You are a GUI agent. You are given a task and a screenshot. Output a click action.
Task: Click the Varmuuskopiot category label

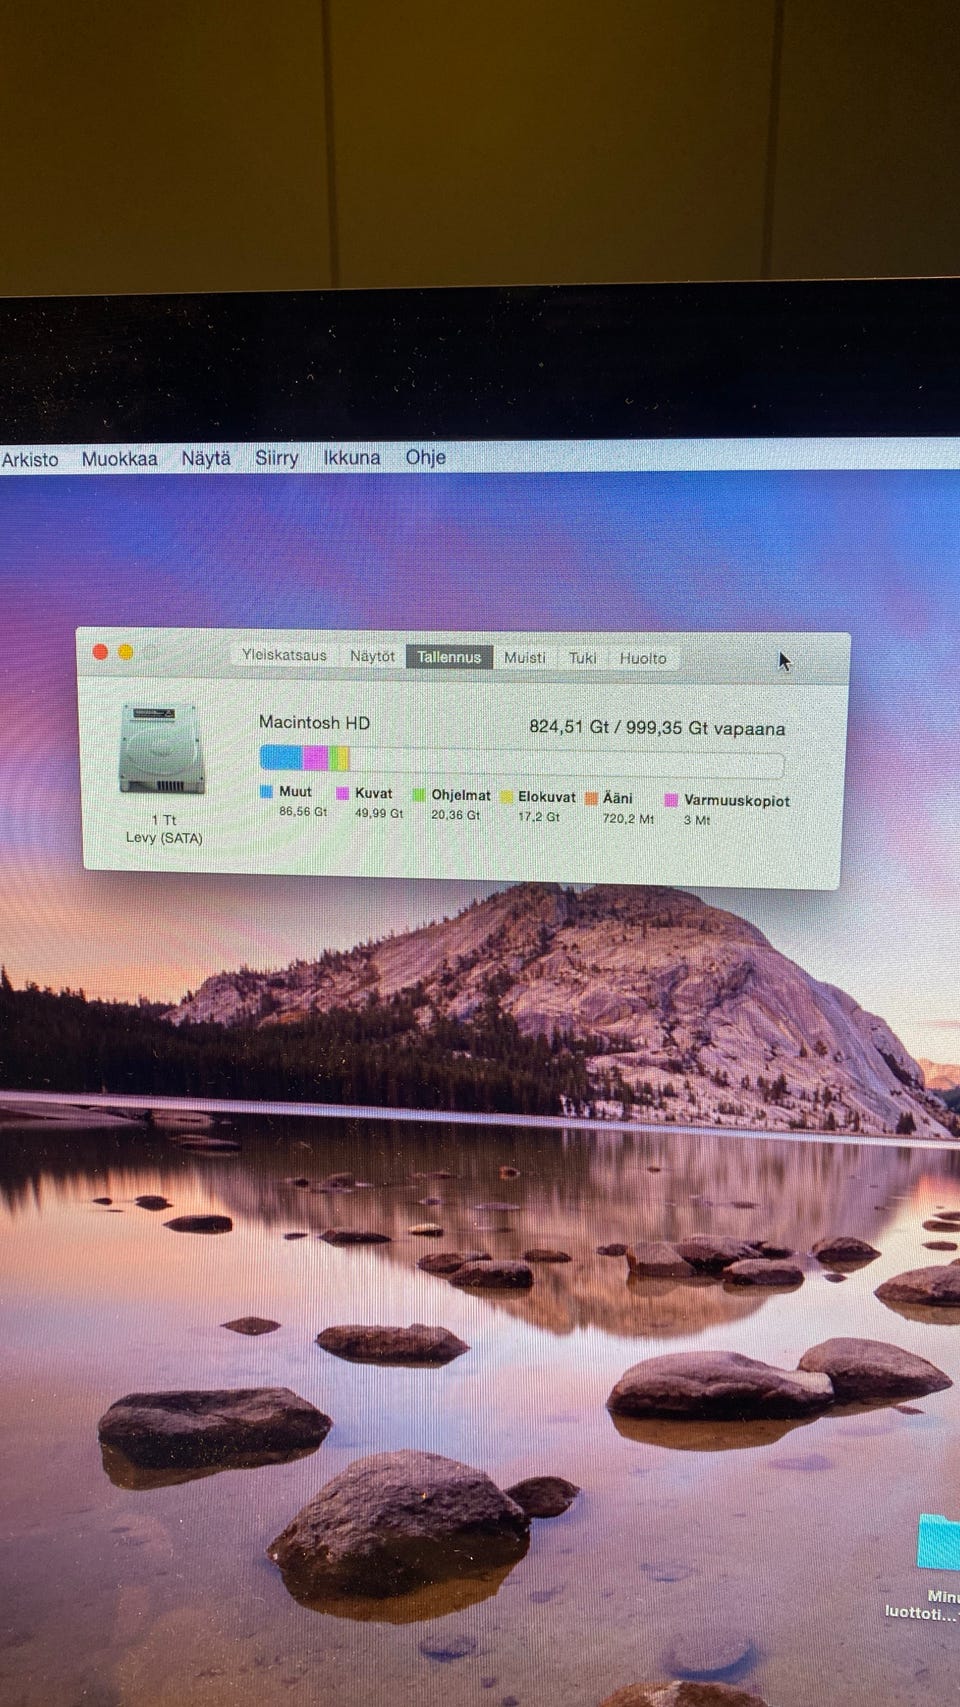[x=737, y=801]
